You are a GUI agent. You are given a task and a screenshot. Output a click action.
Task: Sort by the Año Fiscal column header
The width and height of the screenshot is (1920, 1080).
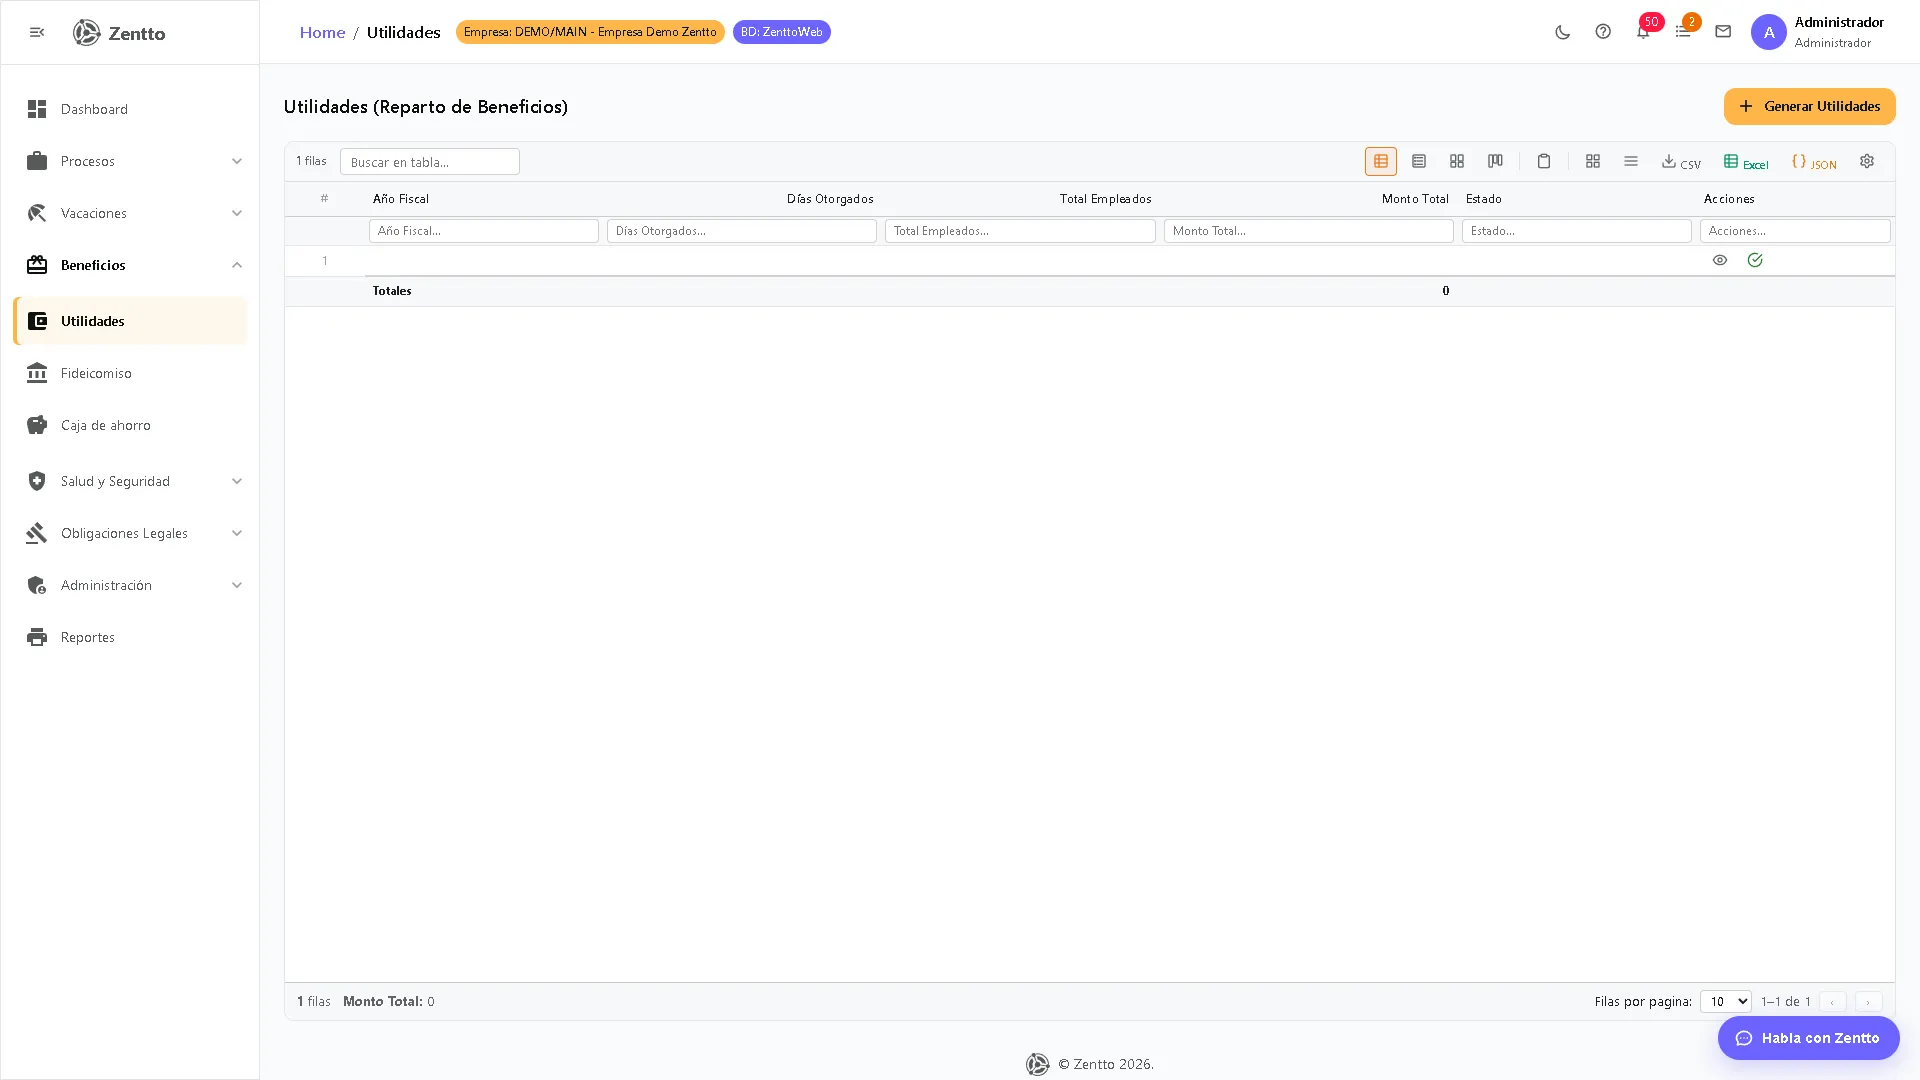(x=401, y=199)
